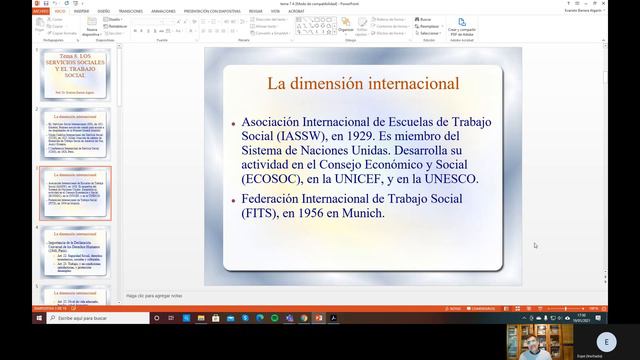Select slide 2 thumbnail in the panel

[75, 133]
